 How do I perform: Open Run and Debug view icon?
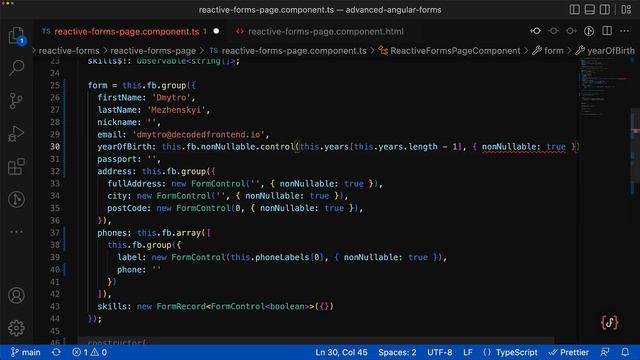pyautogui.click(x=16, y=133)
